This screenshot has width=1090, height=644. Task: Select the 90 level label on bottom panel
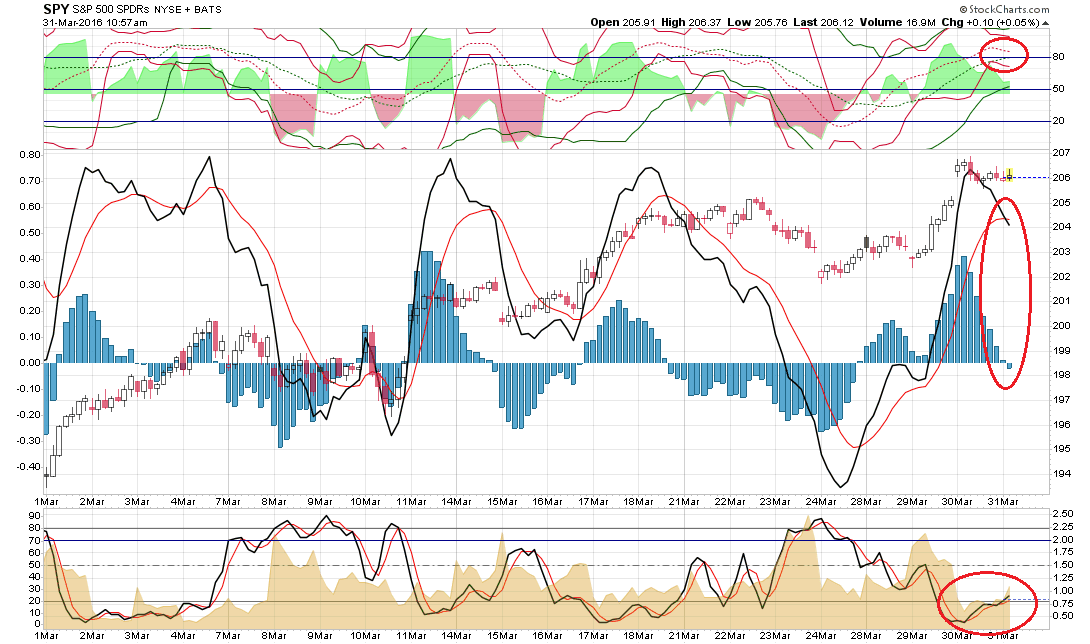(x=34, y=516)
